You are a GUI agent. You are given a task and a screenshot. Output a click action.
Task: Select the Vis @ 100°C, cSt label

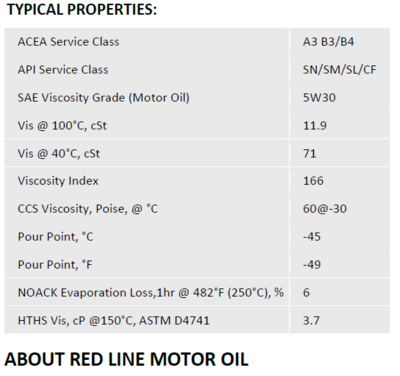point(62,126)
